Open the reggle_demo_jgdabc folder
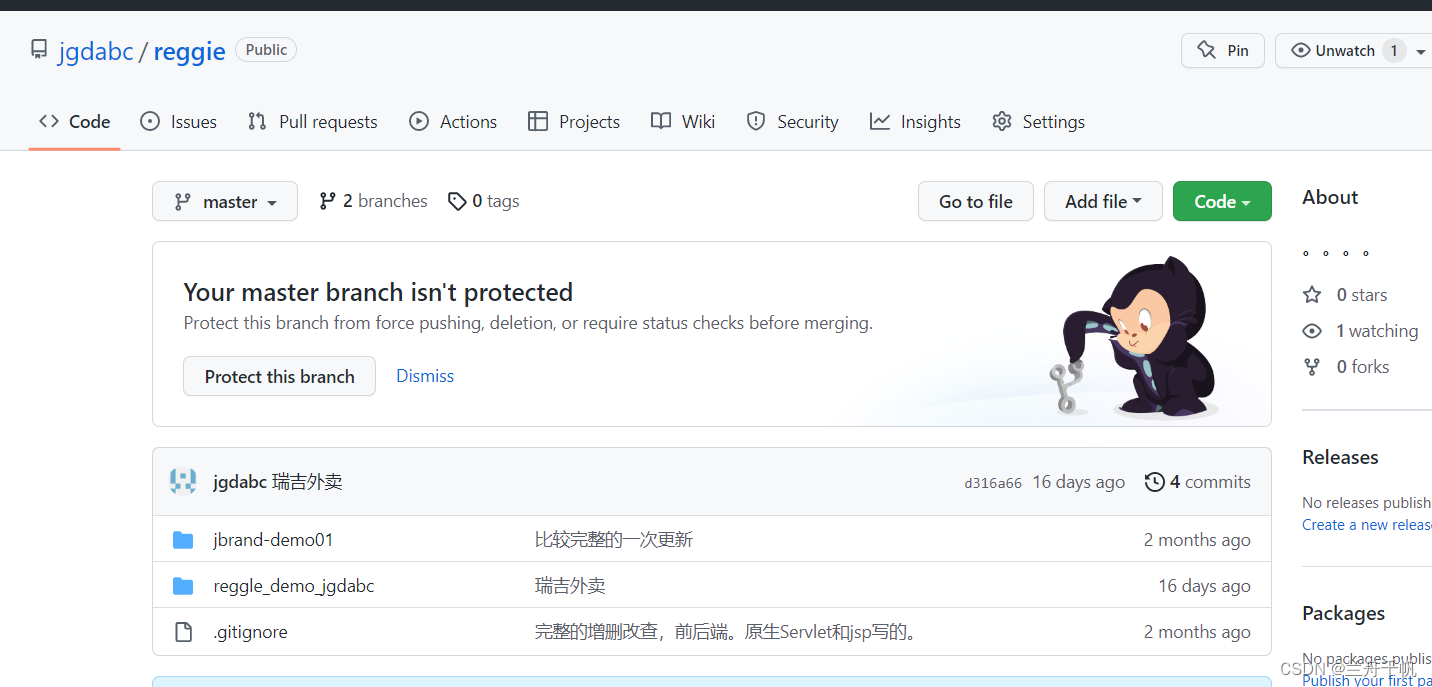Viewport: 1432px width, 687px height. [294, 586]
